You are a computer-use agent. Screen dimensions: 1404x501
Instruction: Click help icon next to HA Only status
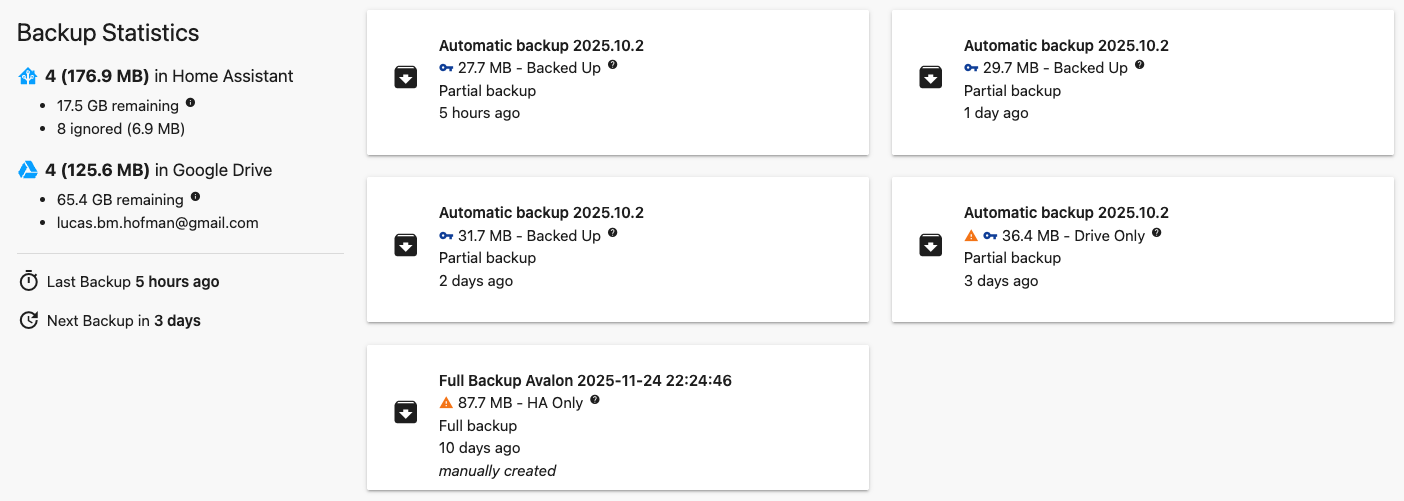pos(595,400)
